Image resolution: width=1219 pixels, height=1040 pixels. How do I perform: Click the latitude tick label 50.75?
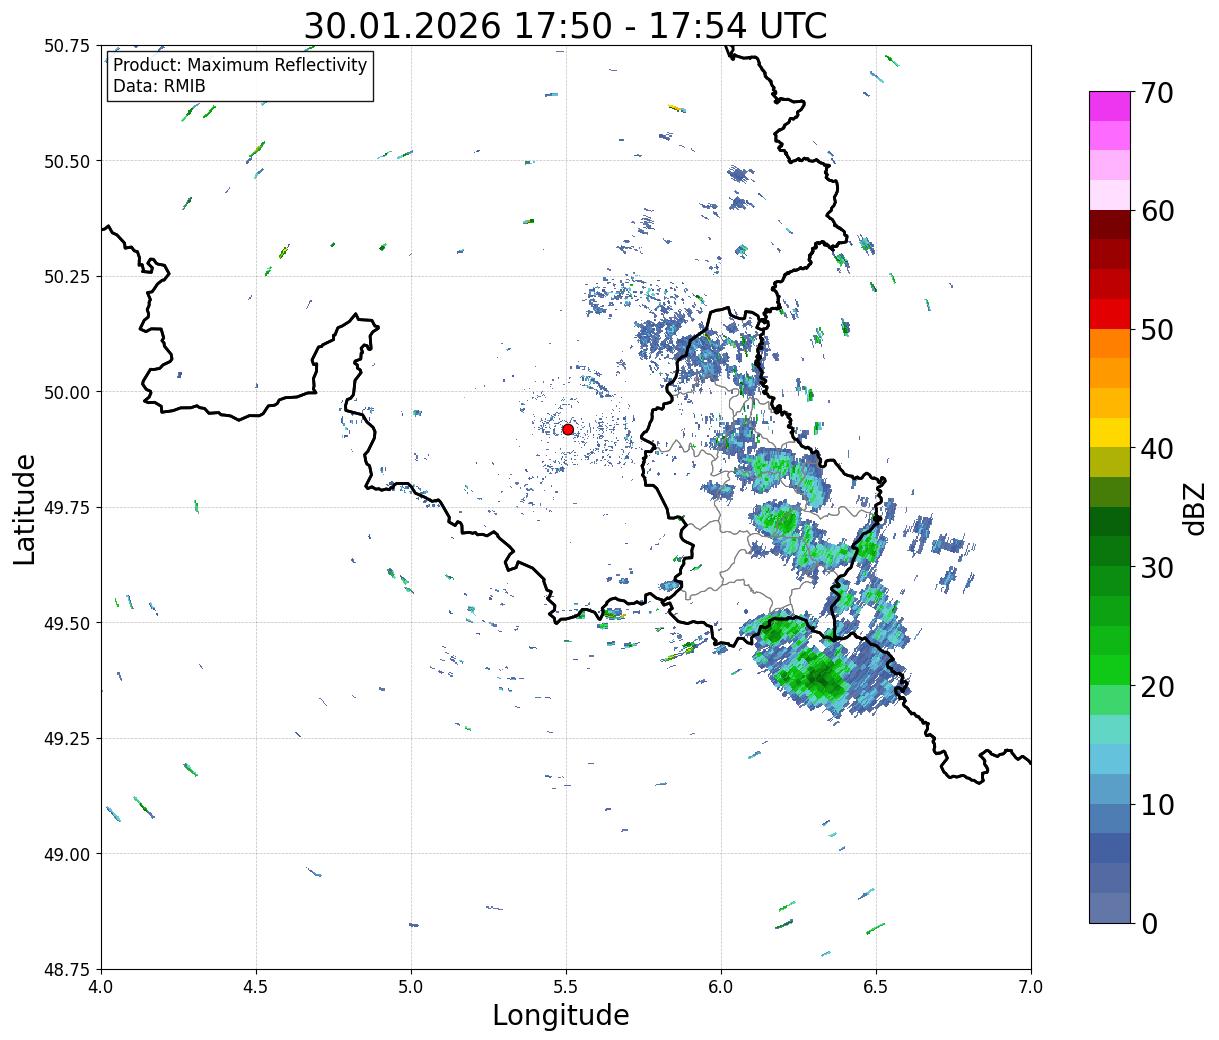click(67, 46)
